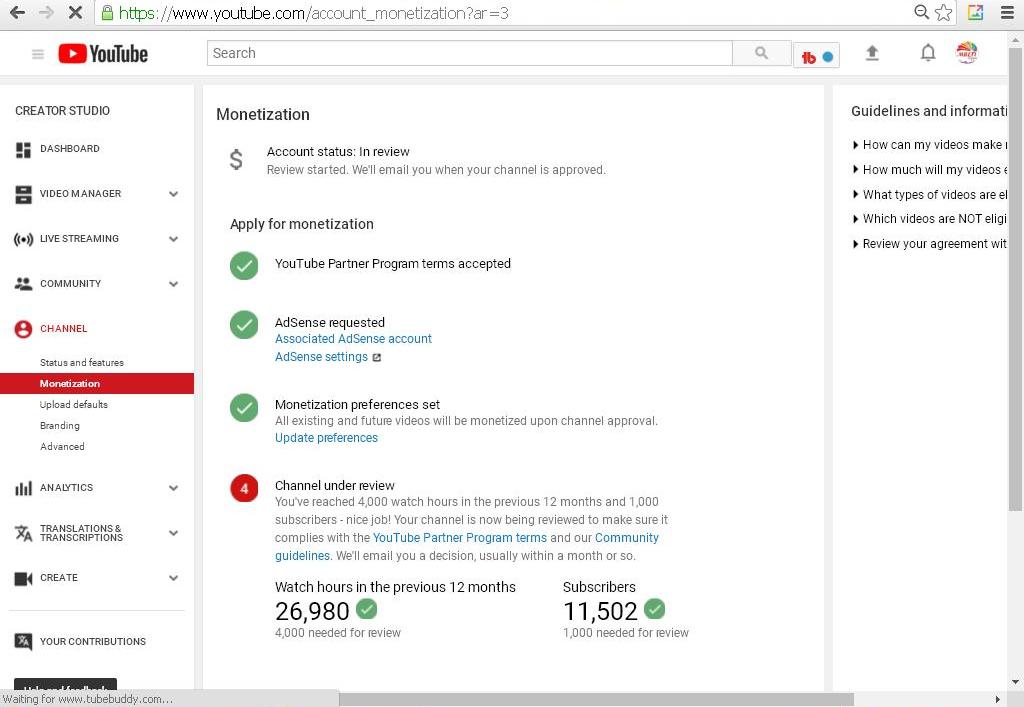Open AdSense settings link
The image size is (1024, 707).
[x=321, y=357]
